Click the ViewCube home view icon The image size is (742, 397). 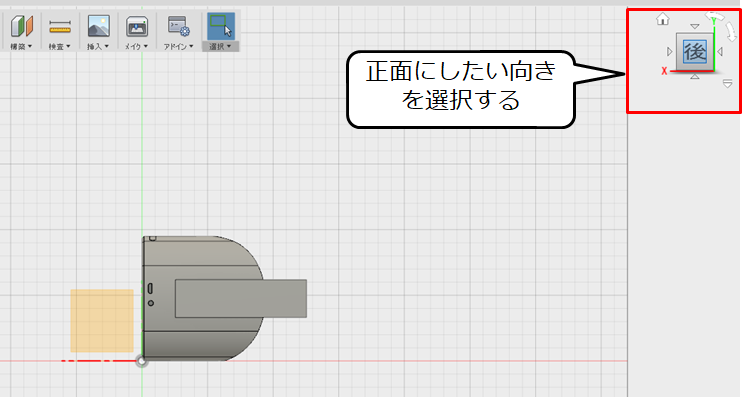662,19
